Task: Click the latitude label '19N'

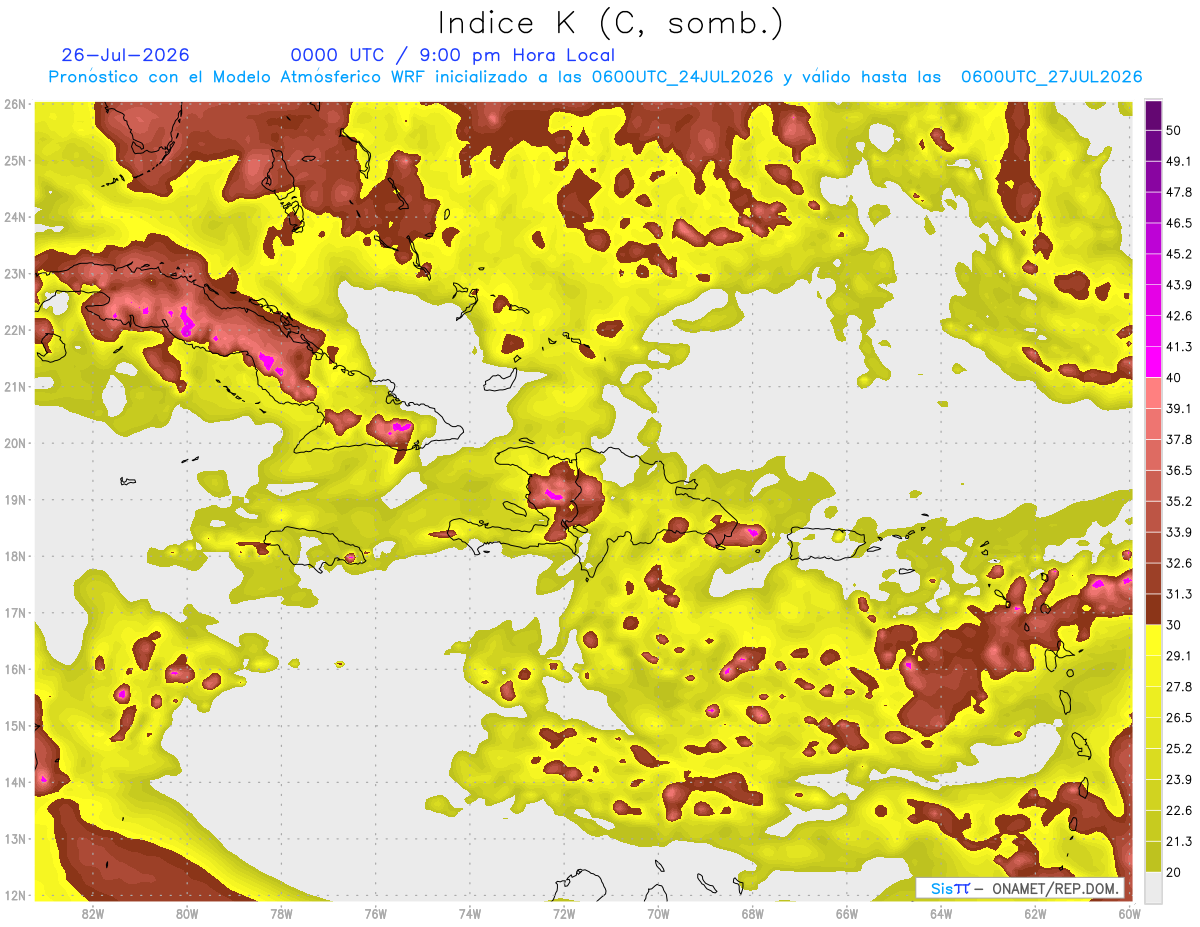Action: point(15,499)
